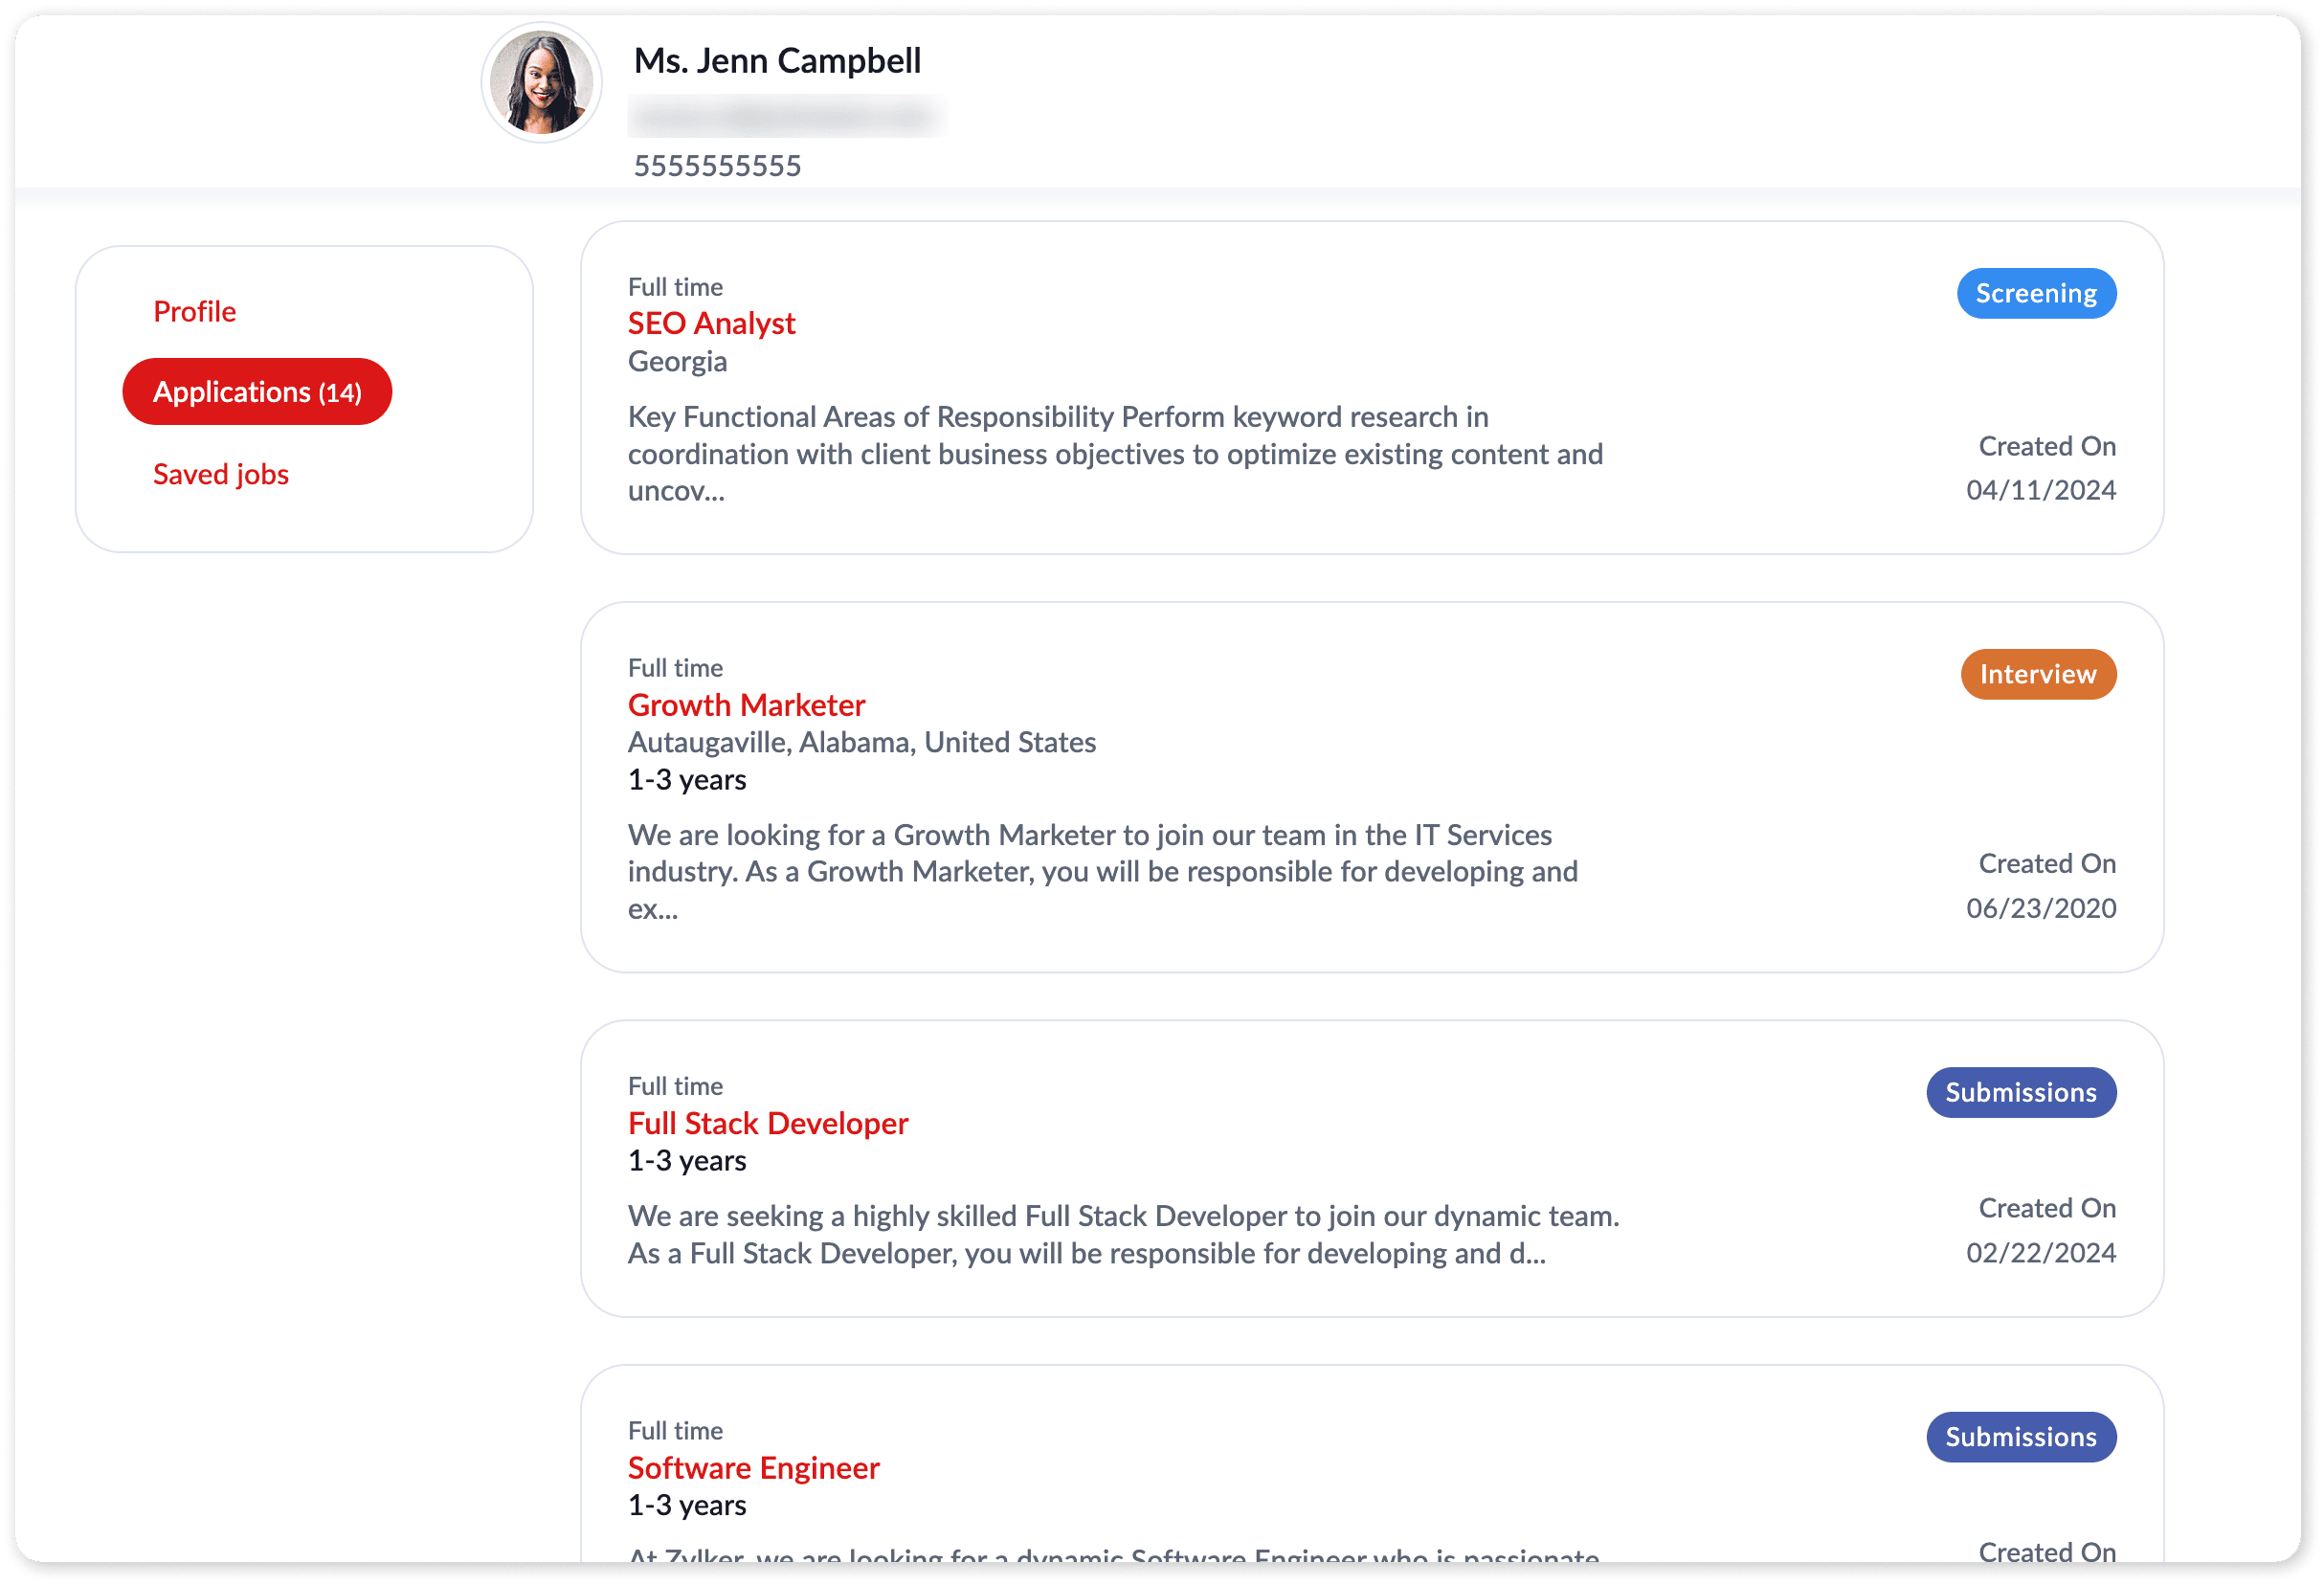
Task: Click Jenn Campbell's profile photo
Action: point(541,83)
